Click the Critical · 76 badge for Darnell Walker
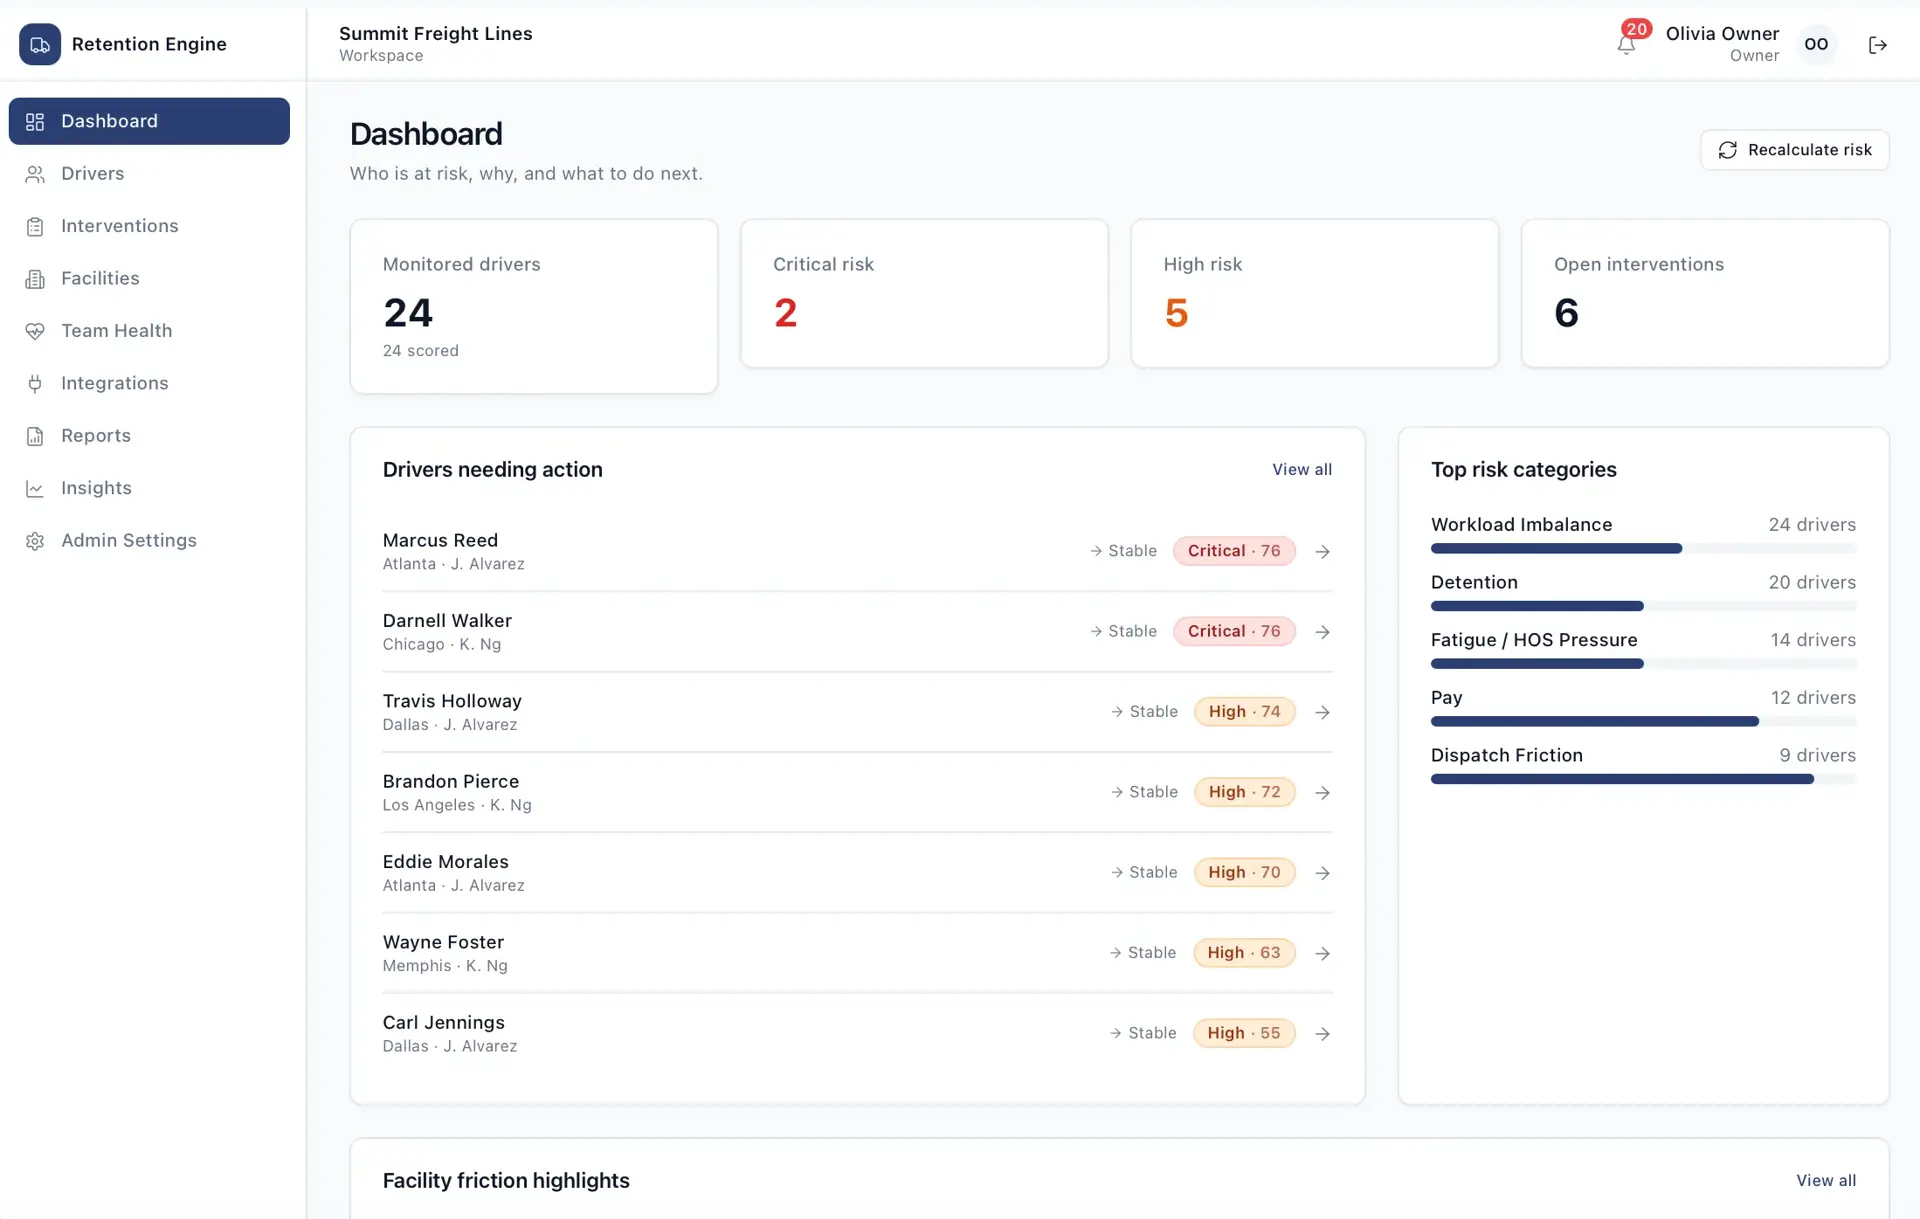The height and width of the screenshot is (1219, 1920). 1234,631
